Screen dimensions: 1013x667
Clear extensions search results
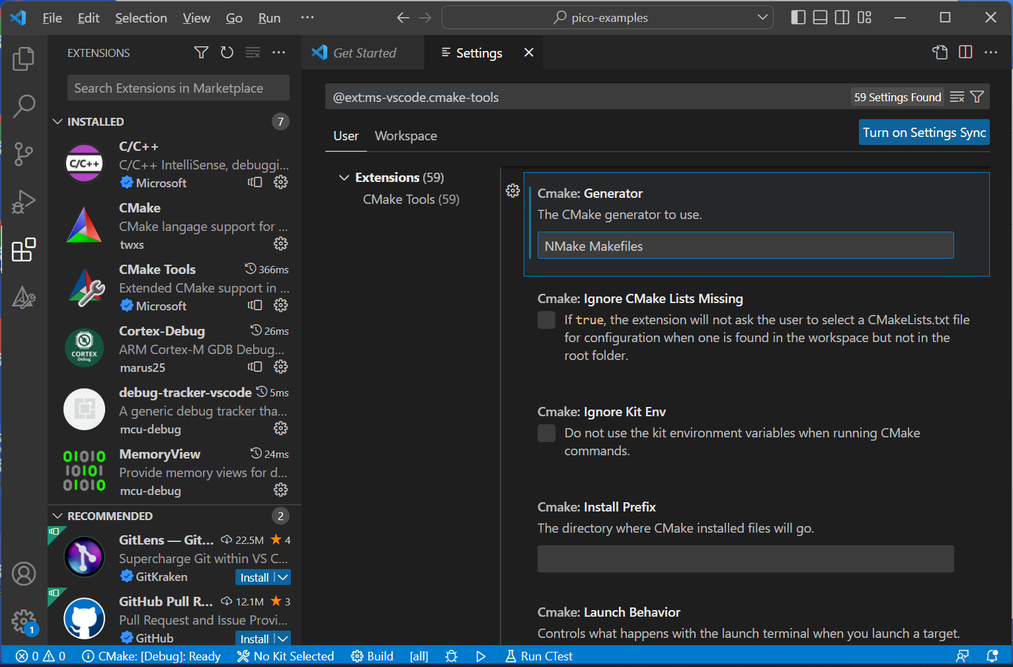(x=253, y=53)
